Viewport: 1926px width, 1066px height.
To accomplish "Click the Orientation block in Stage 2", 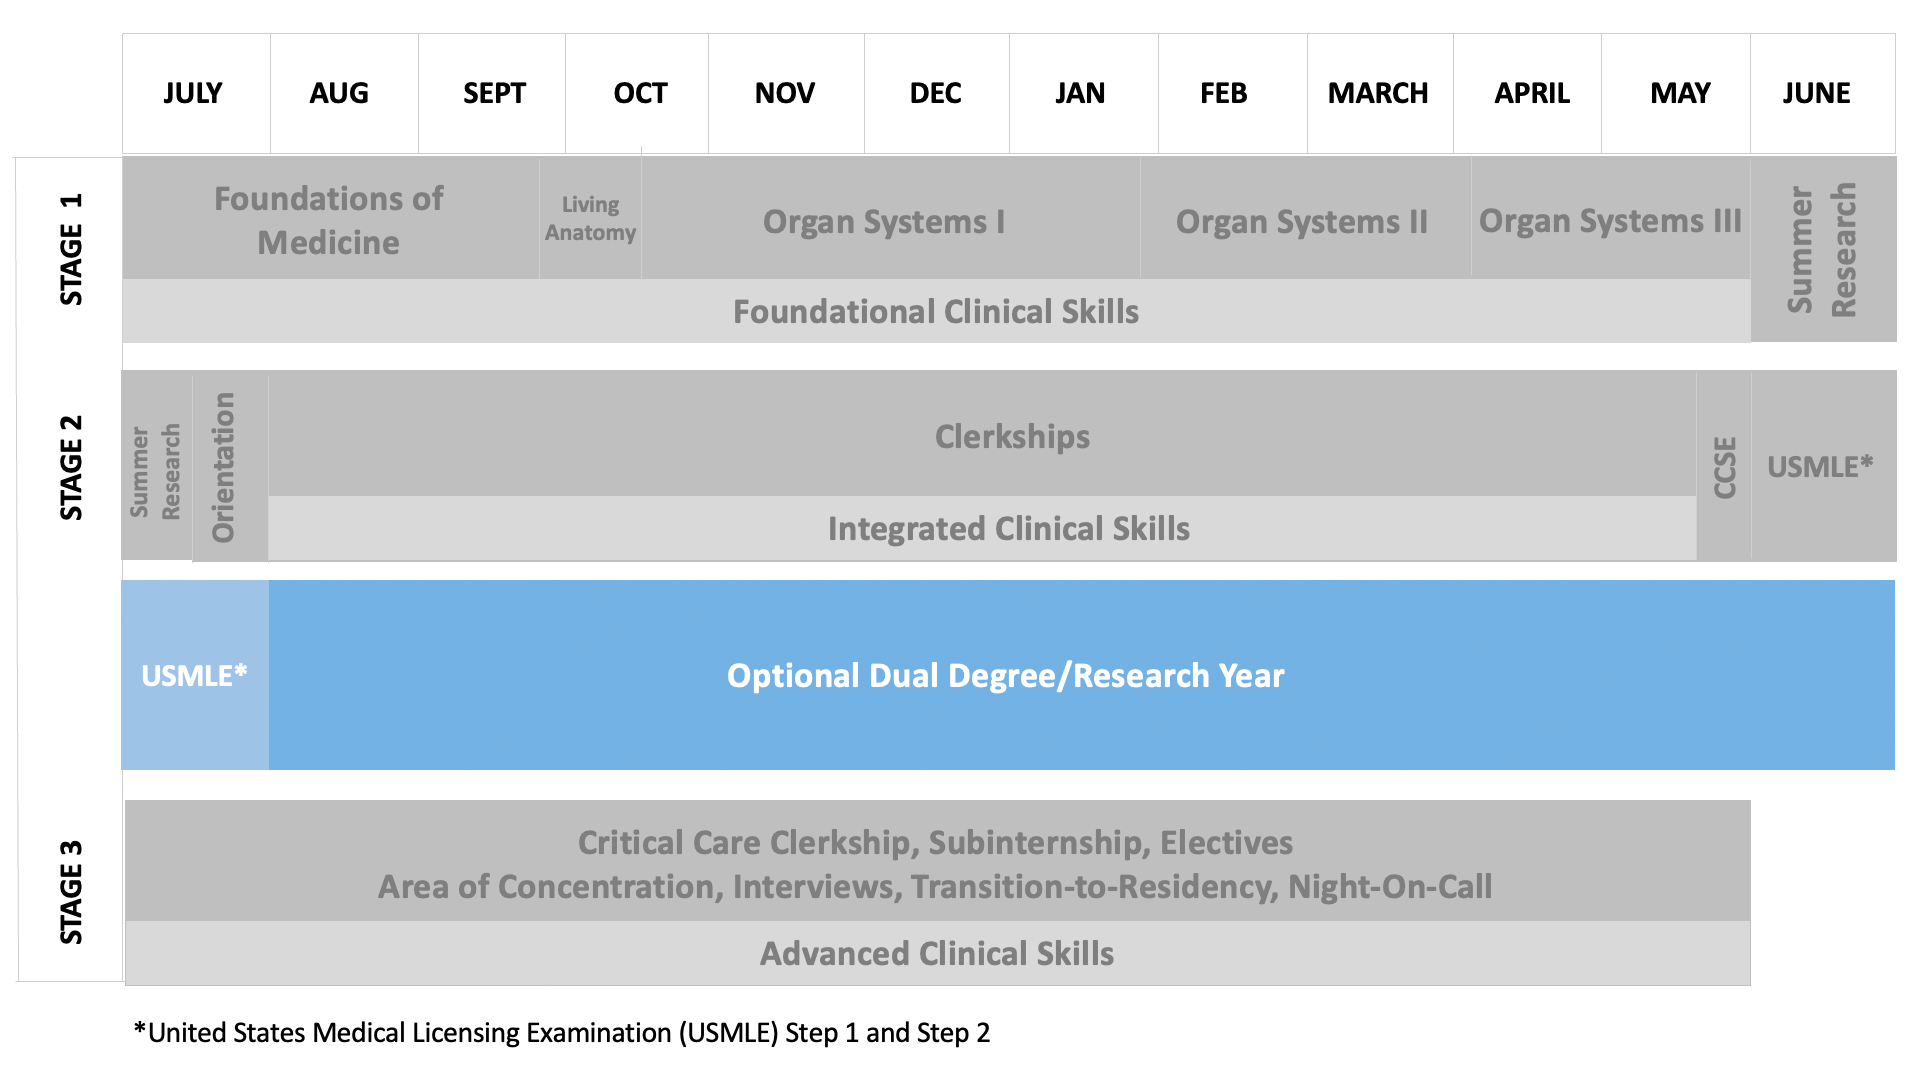I will tap(225, 466).
